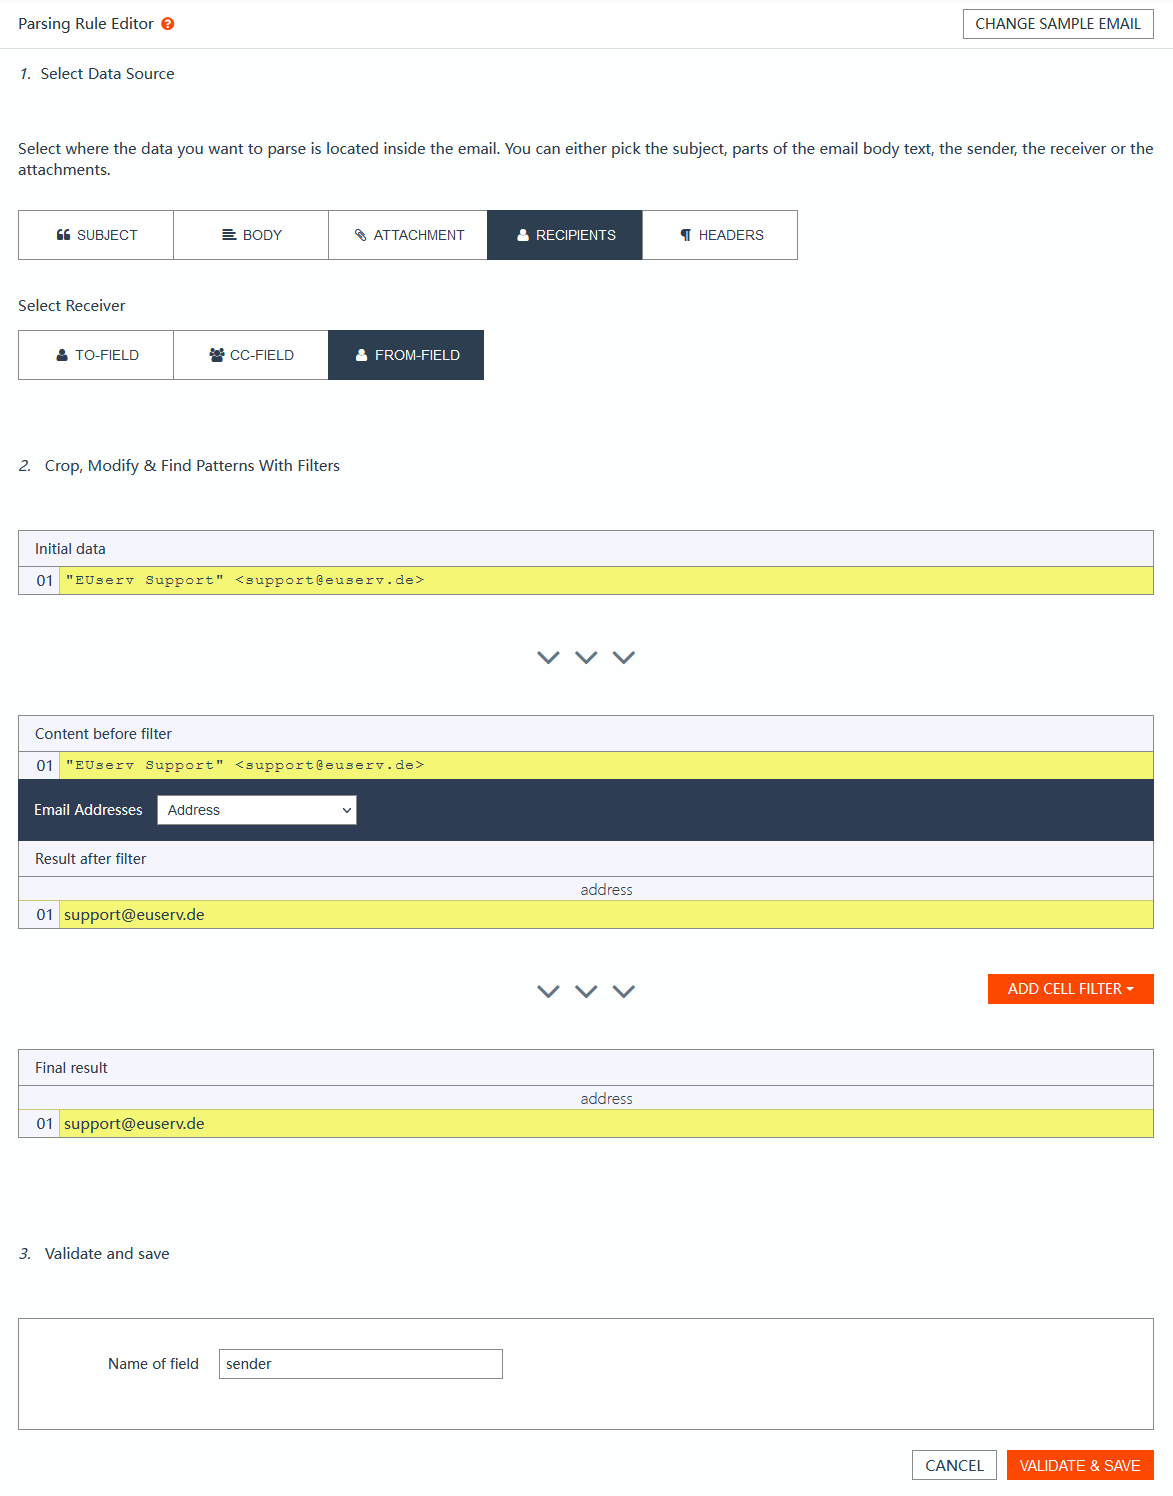Pick TO-FIELD as receiver
This screenshot has height=1496, width=1173.
pos(96,355)
